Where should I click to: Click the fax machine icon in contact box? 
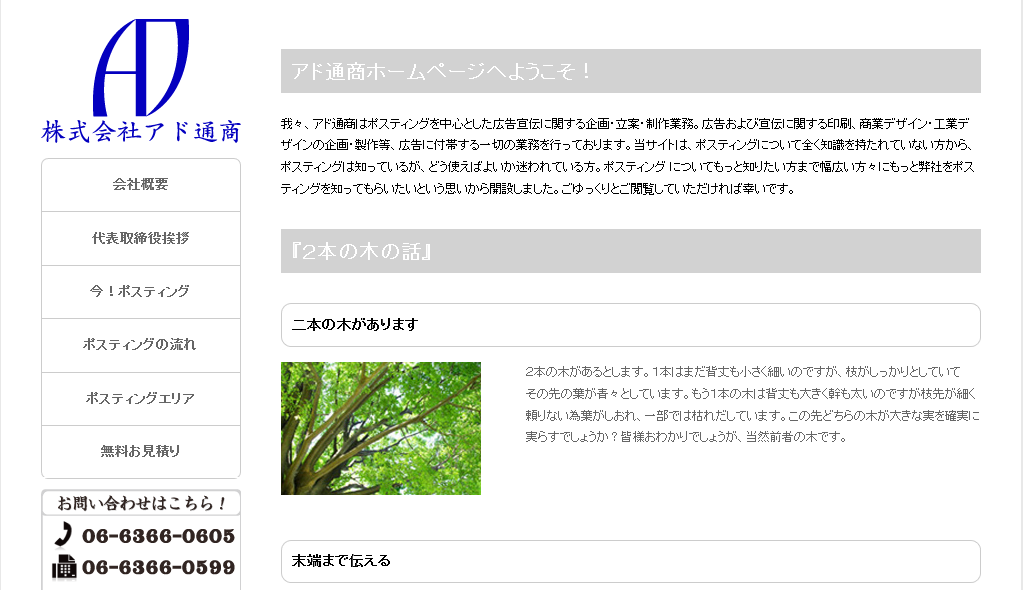pos(63,568)
